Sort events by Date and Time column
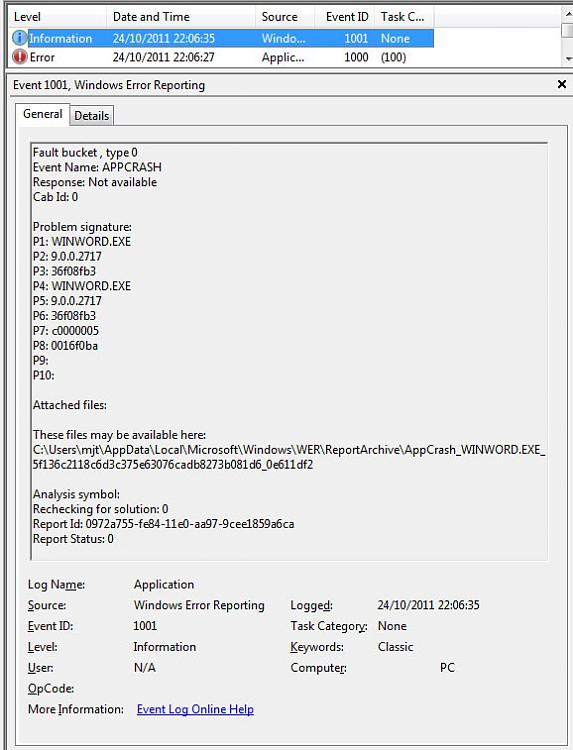The width and height of the screenshot is (573, 750). (x=180, y=17)
